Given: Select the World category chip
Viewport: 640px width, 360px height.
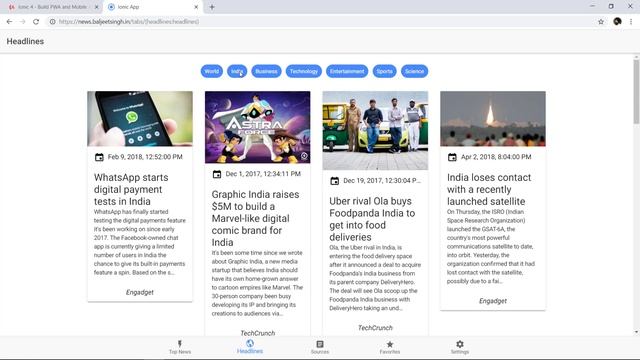Looking at the screenshot, I should (211, 71).
